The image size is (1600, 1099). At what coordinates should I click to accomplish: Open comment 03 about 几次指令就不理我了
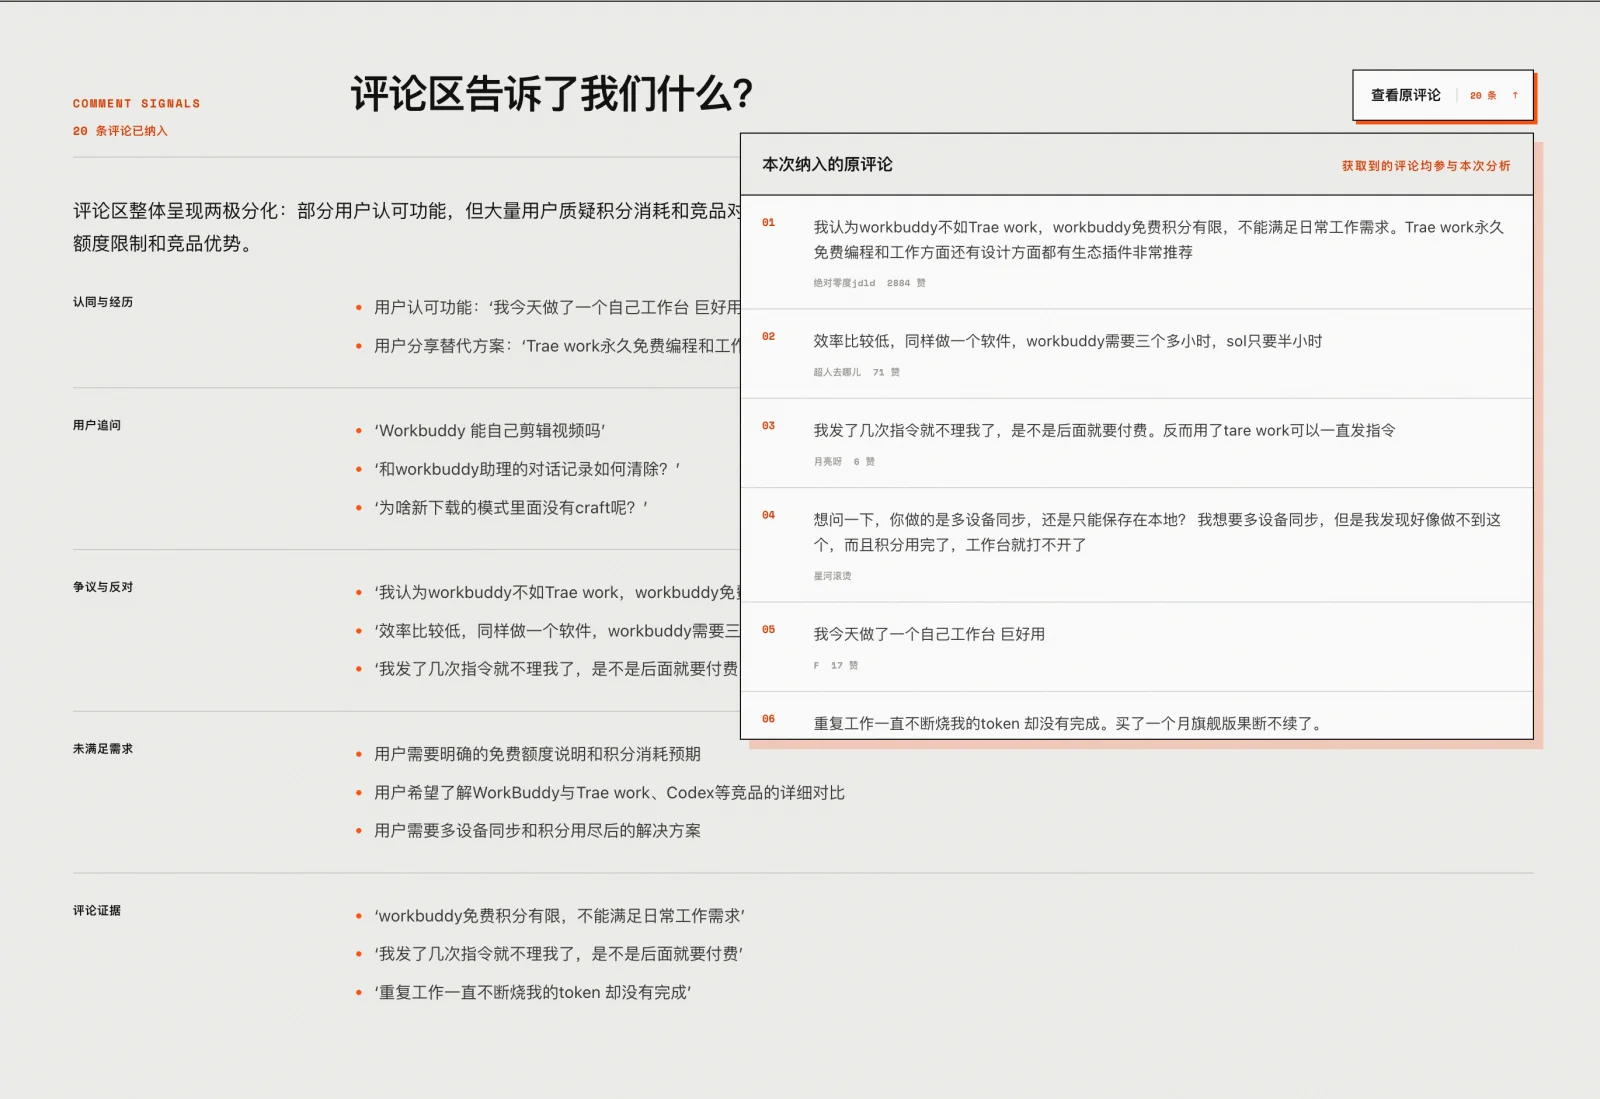[1137, 443]
